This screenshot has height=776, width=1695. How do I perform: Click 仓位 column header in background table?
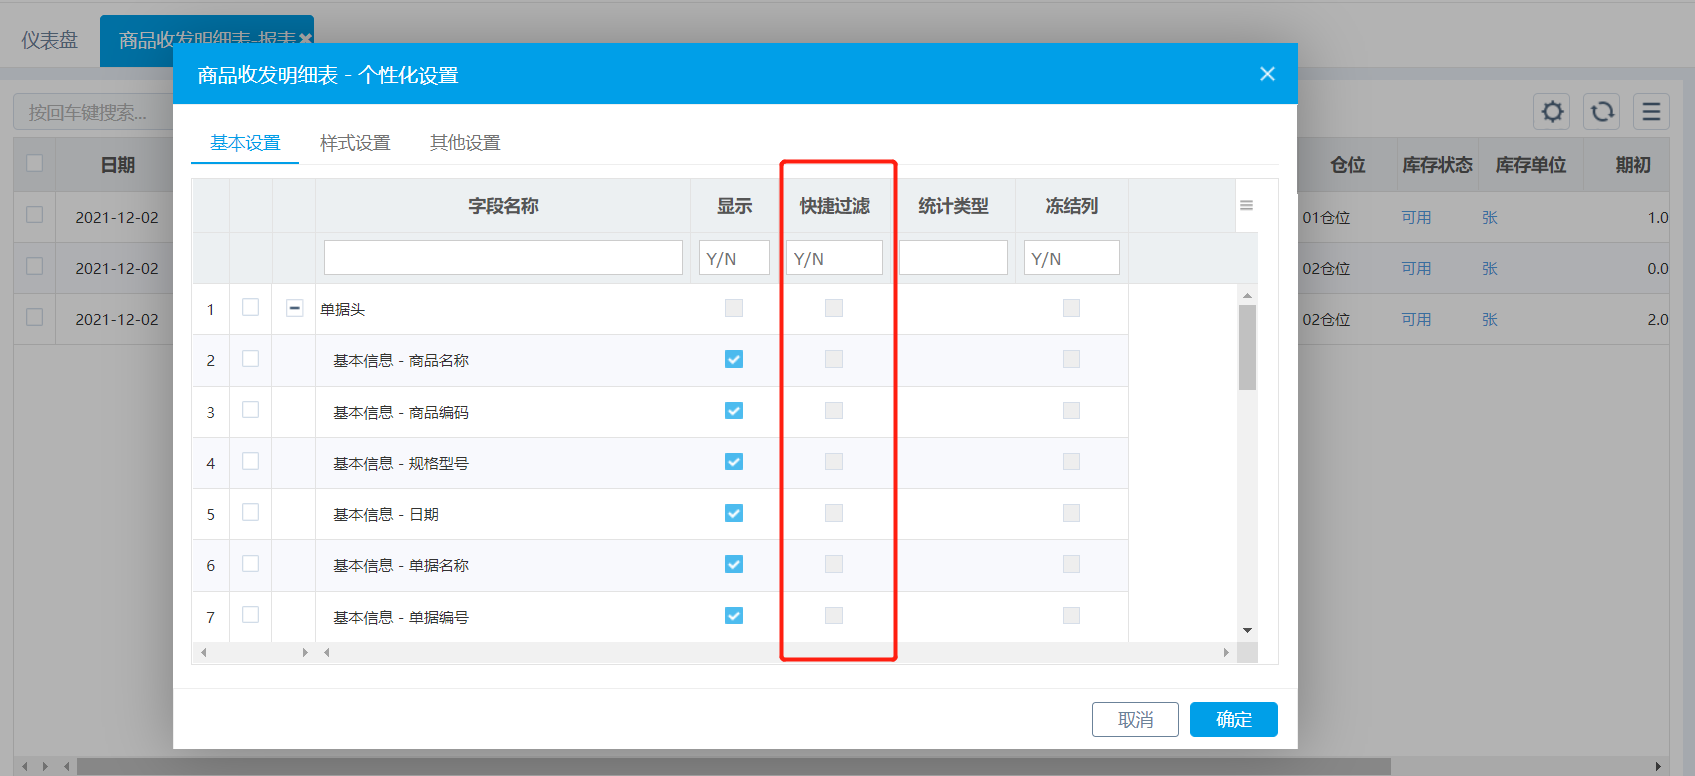[x=1347, y=165]
